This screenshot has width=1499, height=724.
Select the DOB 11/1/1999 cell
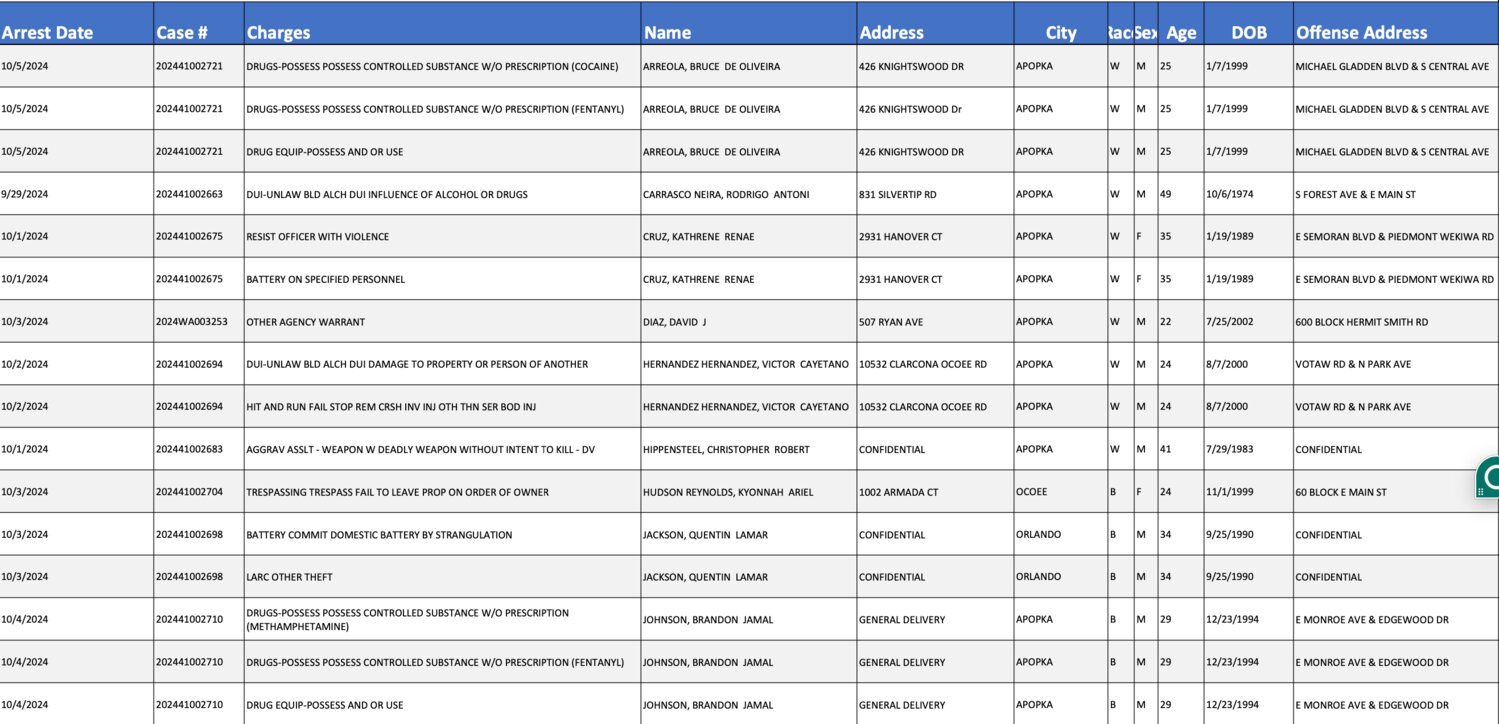(1248, 492)
